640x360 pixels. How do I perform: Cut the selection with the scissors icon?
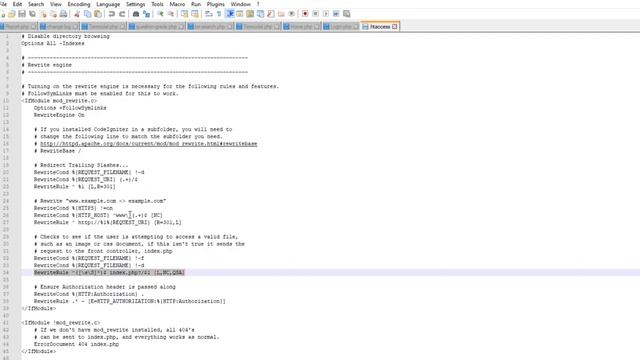77,14
